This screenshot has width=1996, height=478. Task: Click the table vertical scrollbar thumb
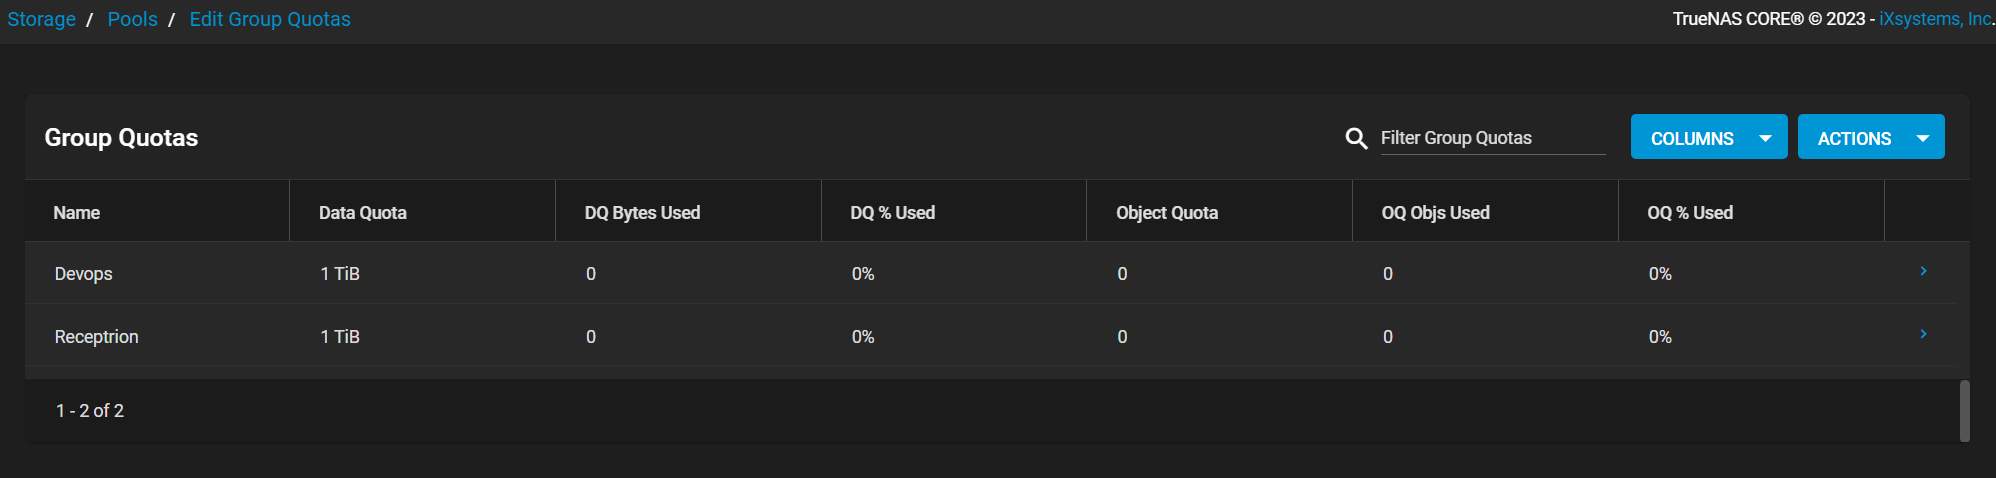tap(1964, 410)
